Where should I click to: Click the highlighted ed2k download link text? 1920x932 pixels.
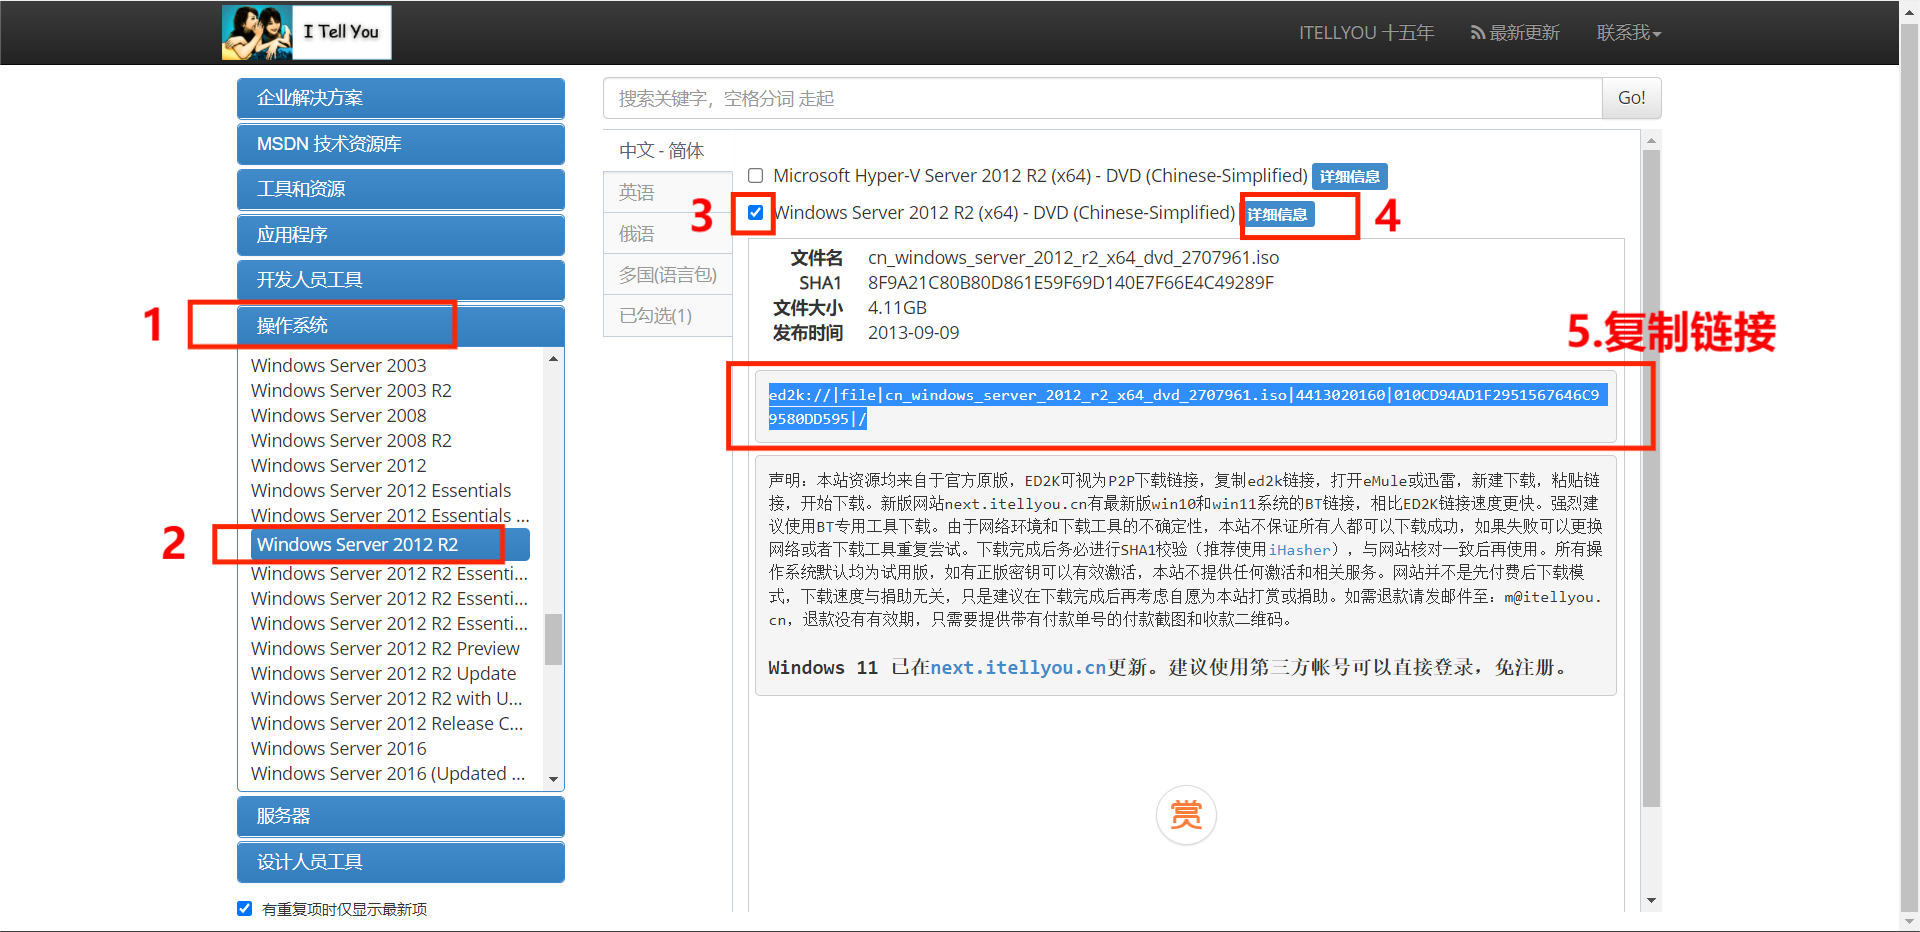click(1186, 407)
